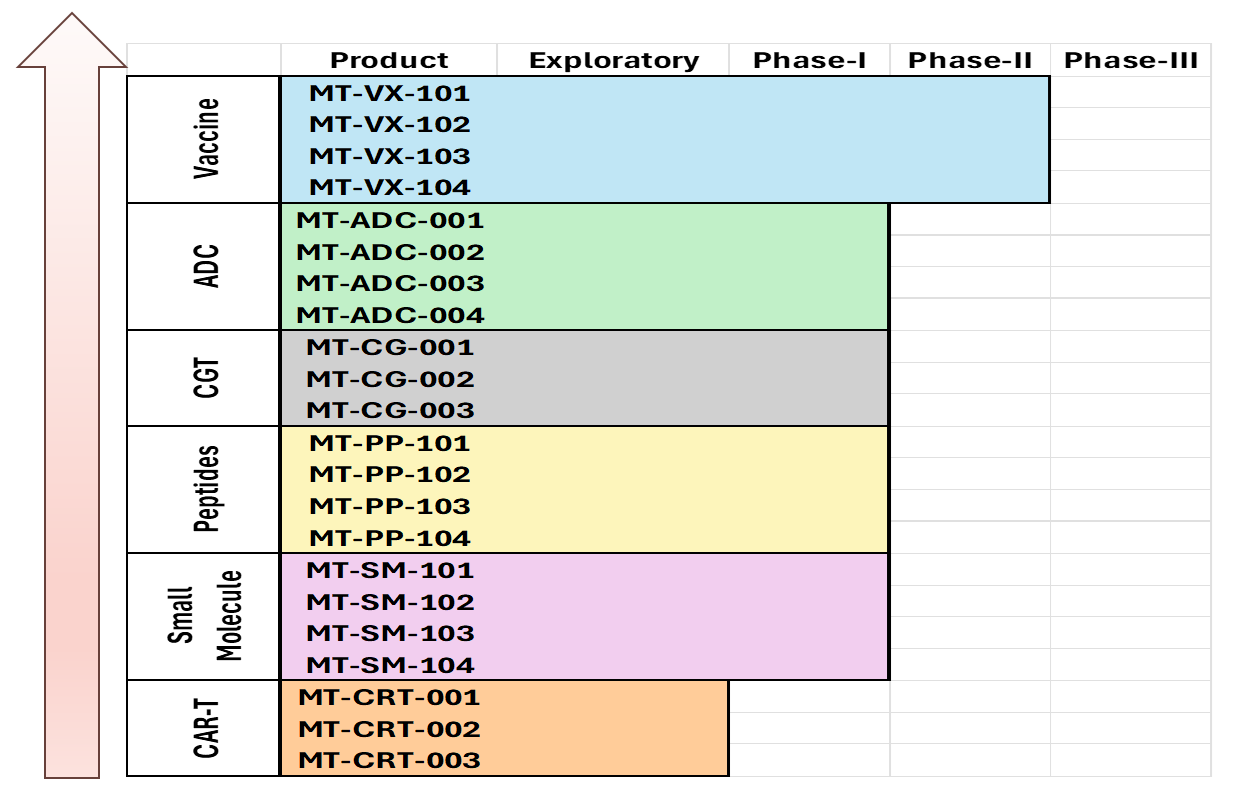
Task: Click product MT-CRT-001
Action: pyautogui.click(x=389, y=698)
